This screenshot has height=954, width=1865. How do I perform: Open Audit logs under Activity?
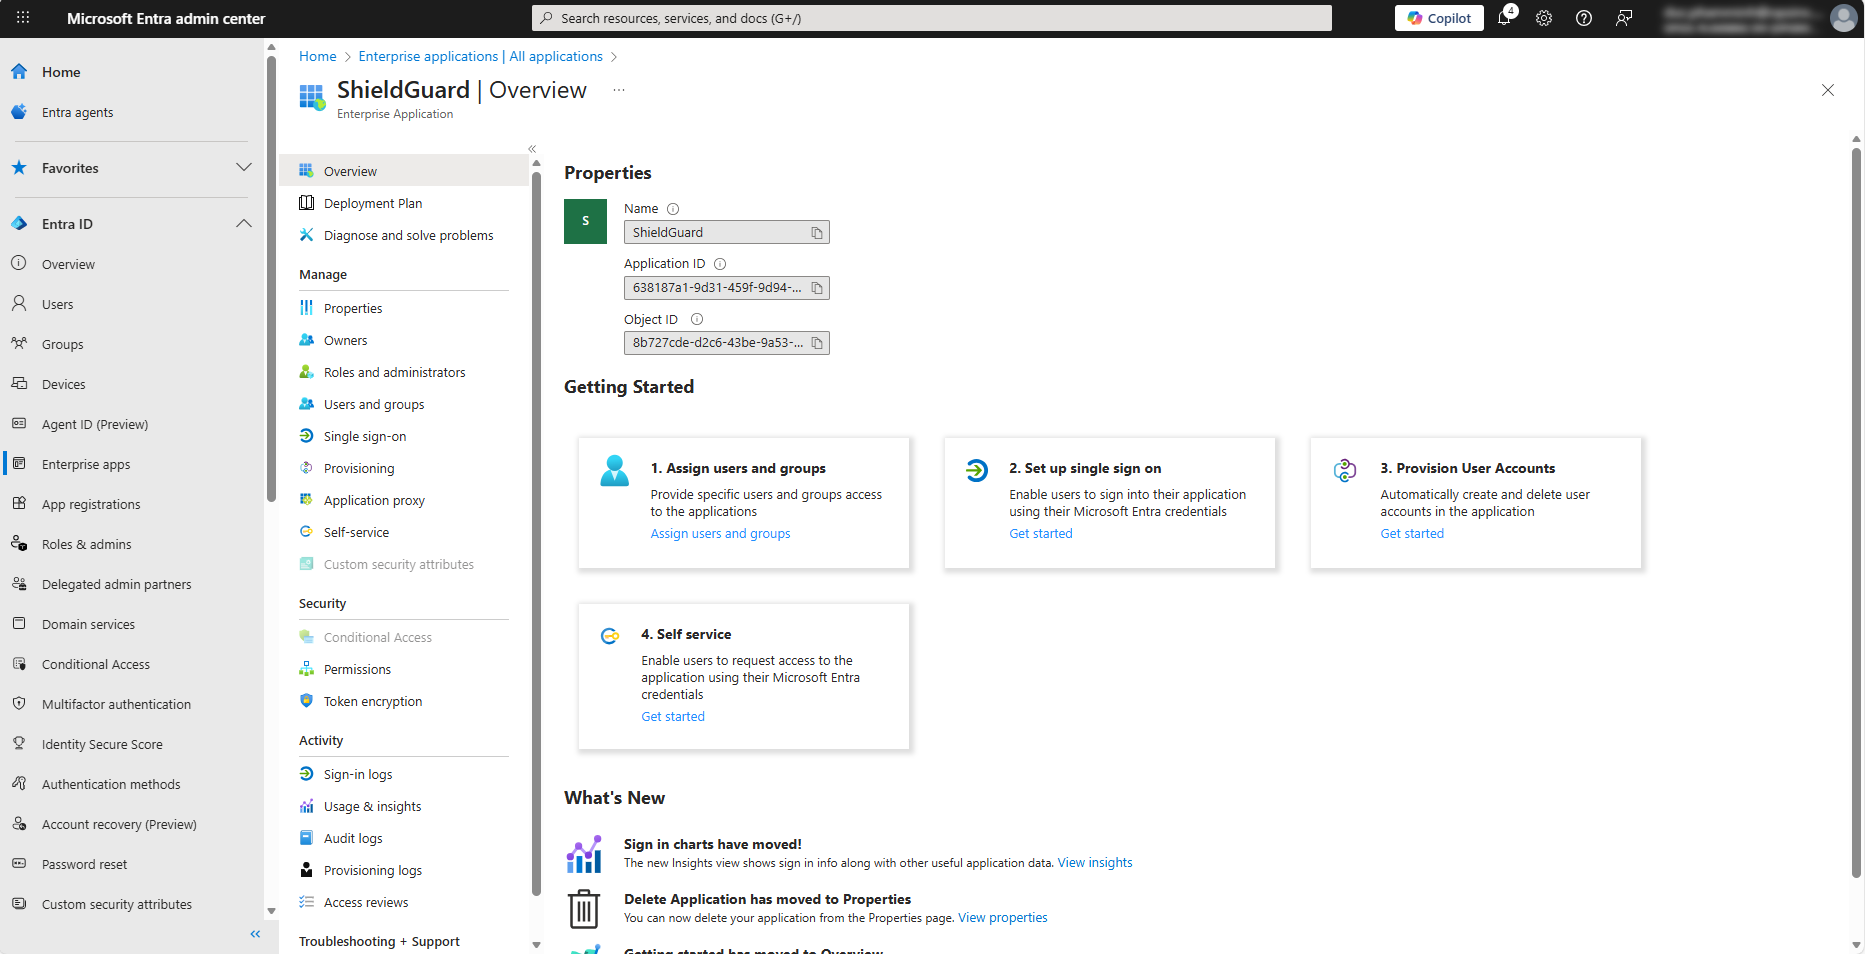pos(353,839)
